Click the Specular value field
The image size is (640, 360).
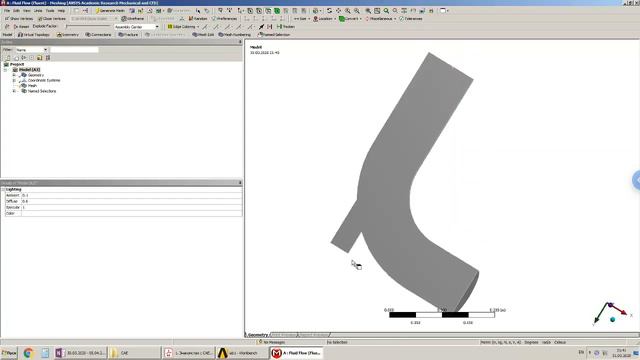pyautogui.click(x=131, y=207)
